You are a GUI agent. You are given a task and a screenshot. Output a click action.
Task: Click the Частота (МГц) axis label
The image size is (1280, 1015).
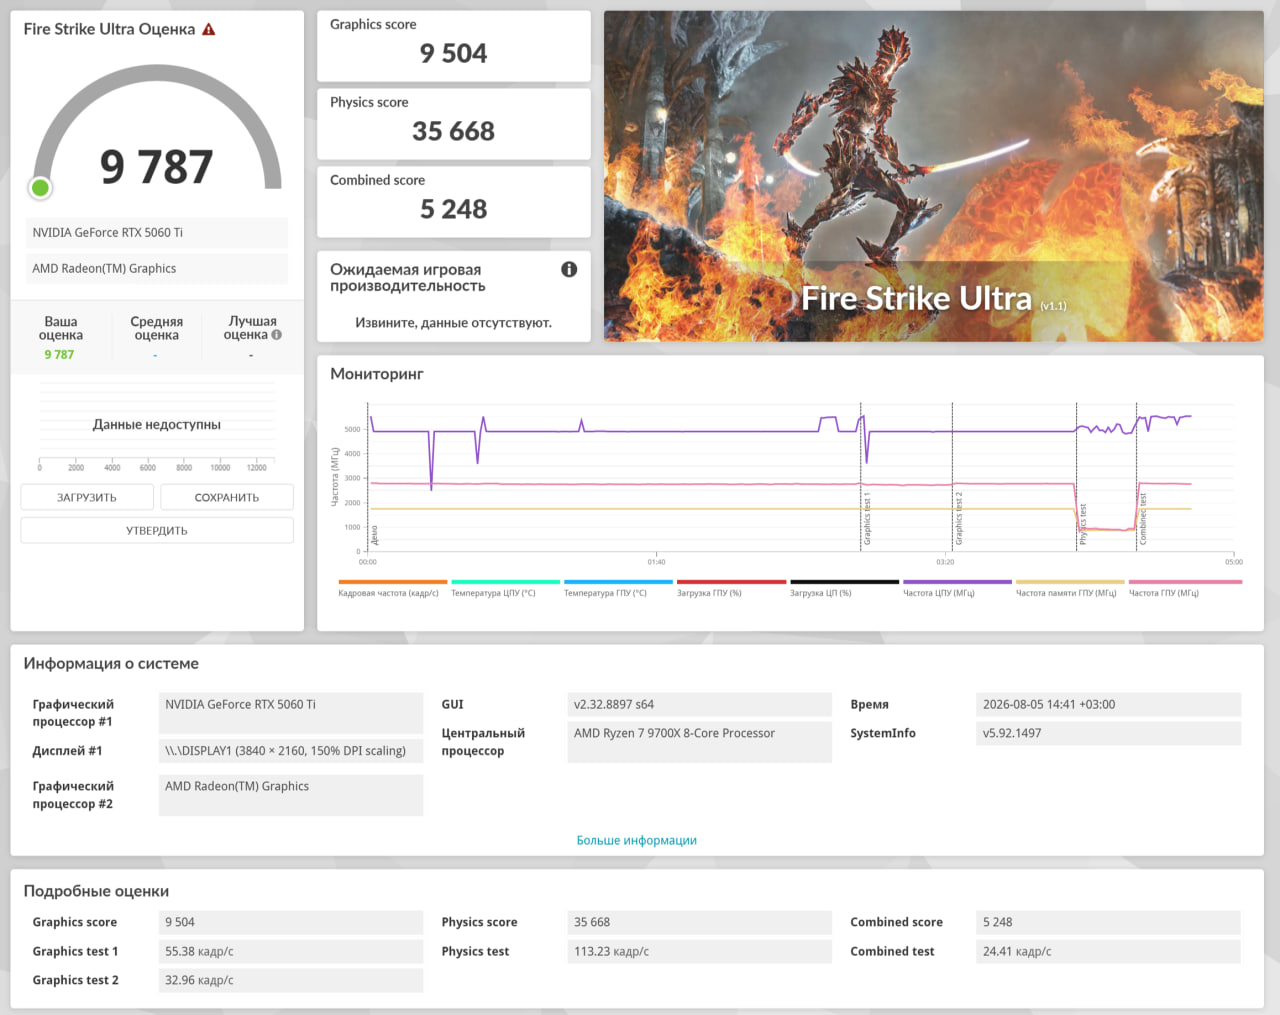[334, 477]
